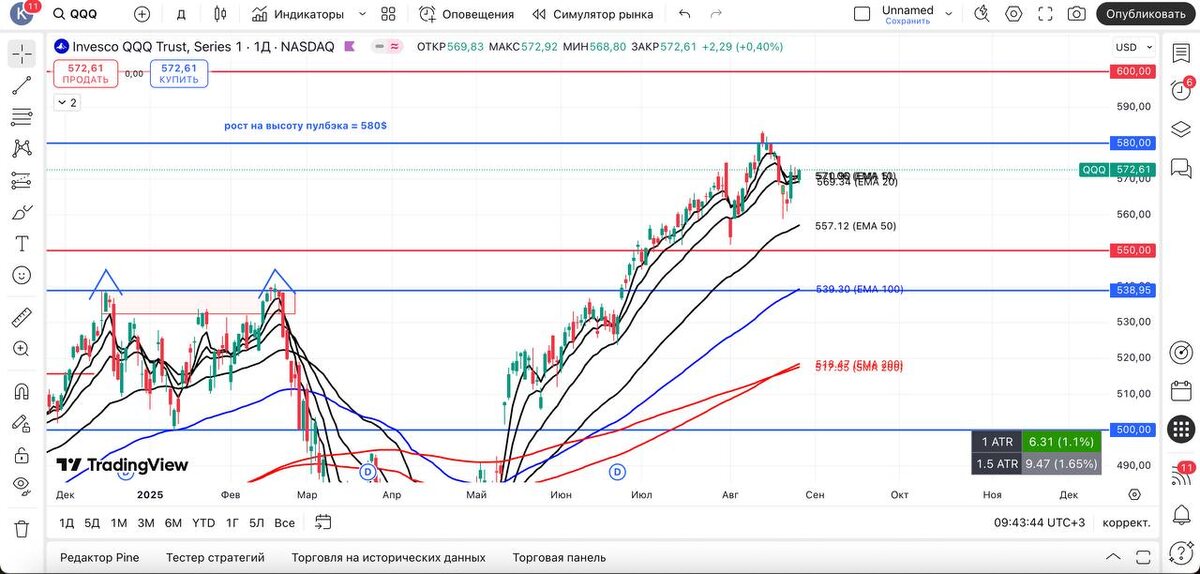1200x574 pixels.
Task: Open the target-shaped ideas stream icon
Action: (1180, 352)
